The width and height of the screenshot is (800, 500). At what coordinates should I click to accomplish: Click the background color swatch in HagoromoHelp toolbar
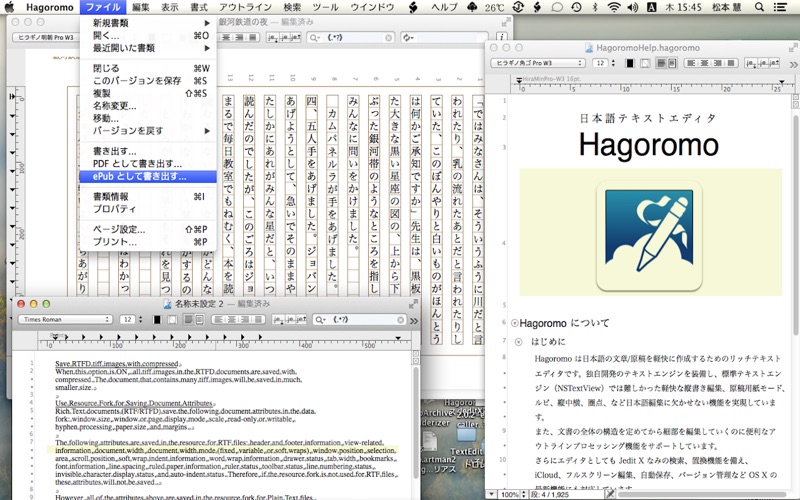645,63
